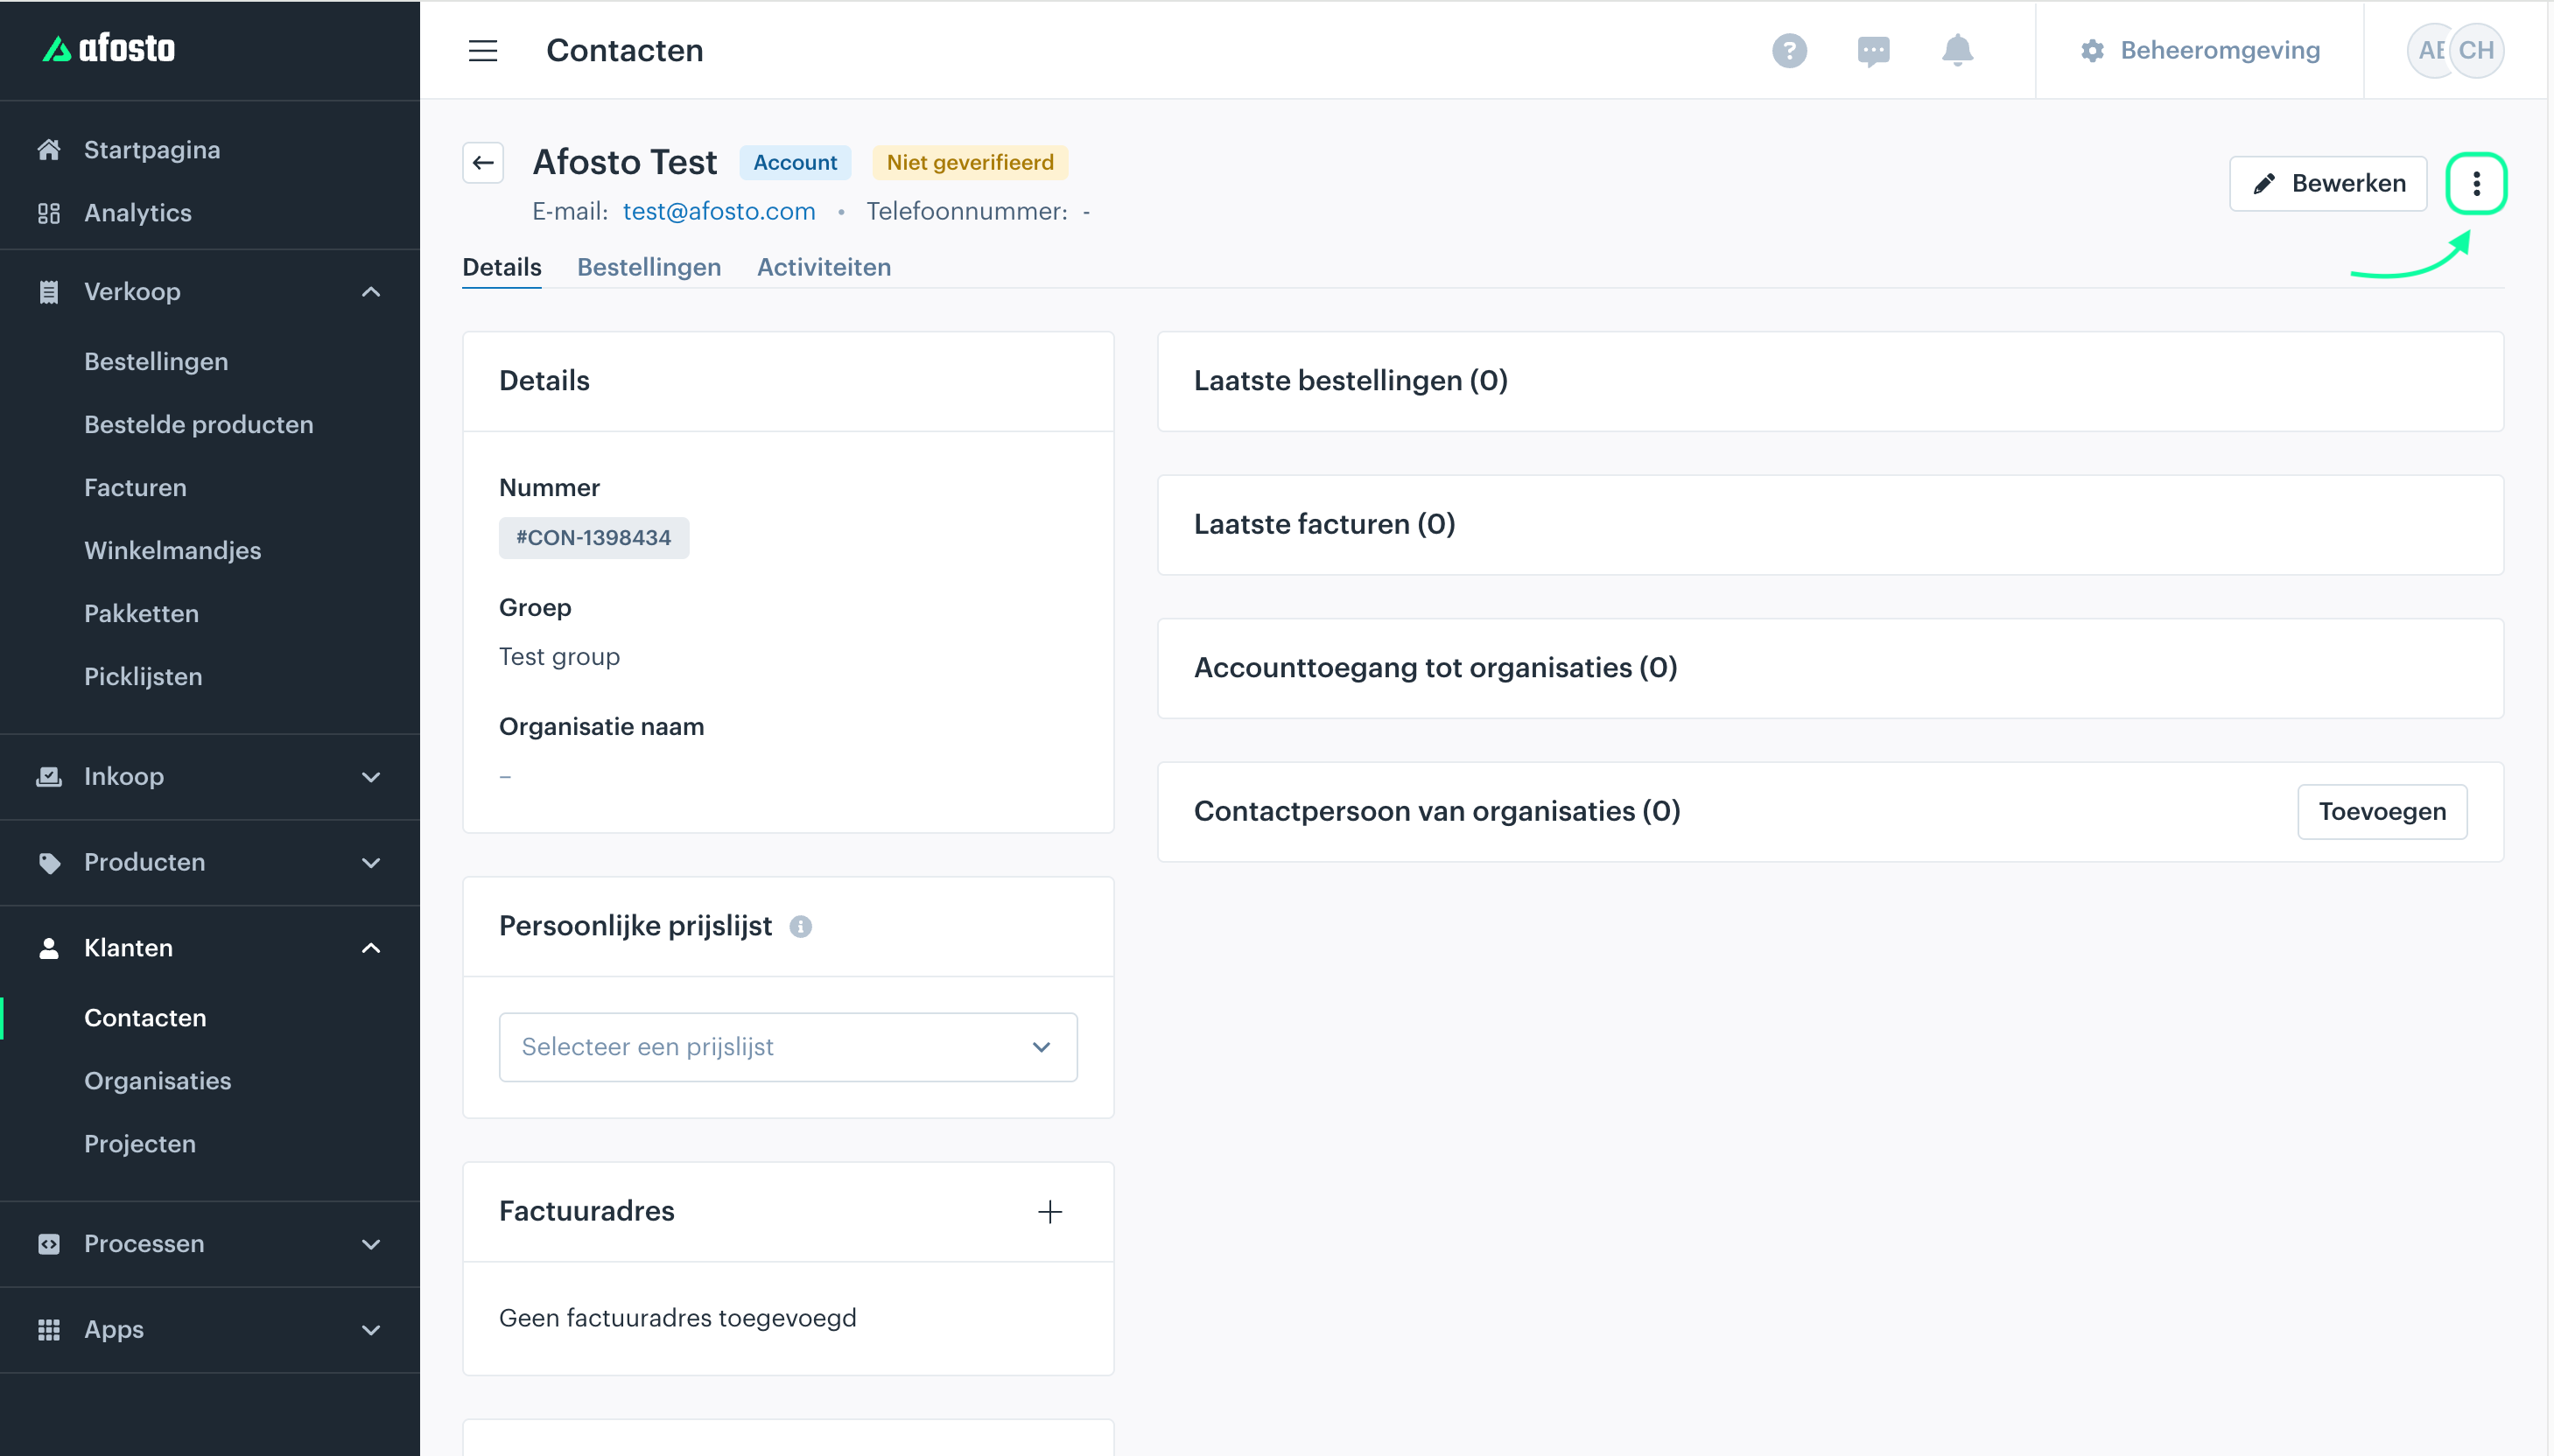
Task: Open Contacten in the sidebar
Action: (x=145, y=1018)
